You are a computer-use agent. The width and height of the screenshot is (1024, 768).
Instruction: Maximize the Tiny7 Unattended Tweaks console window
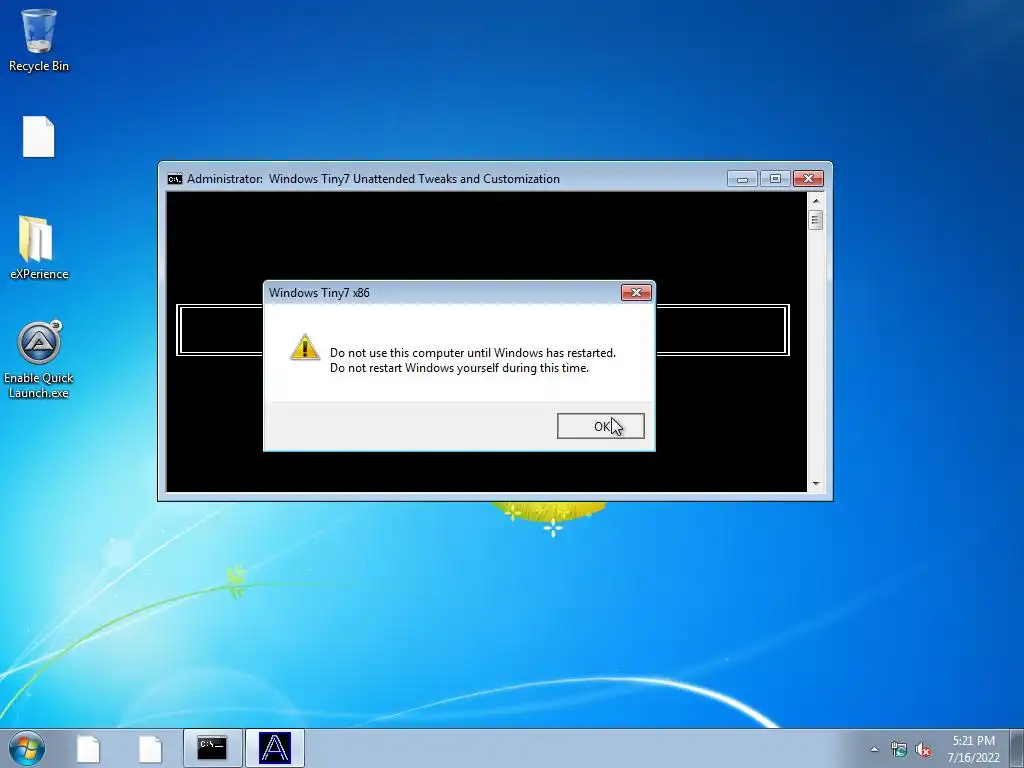(775, 179)
